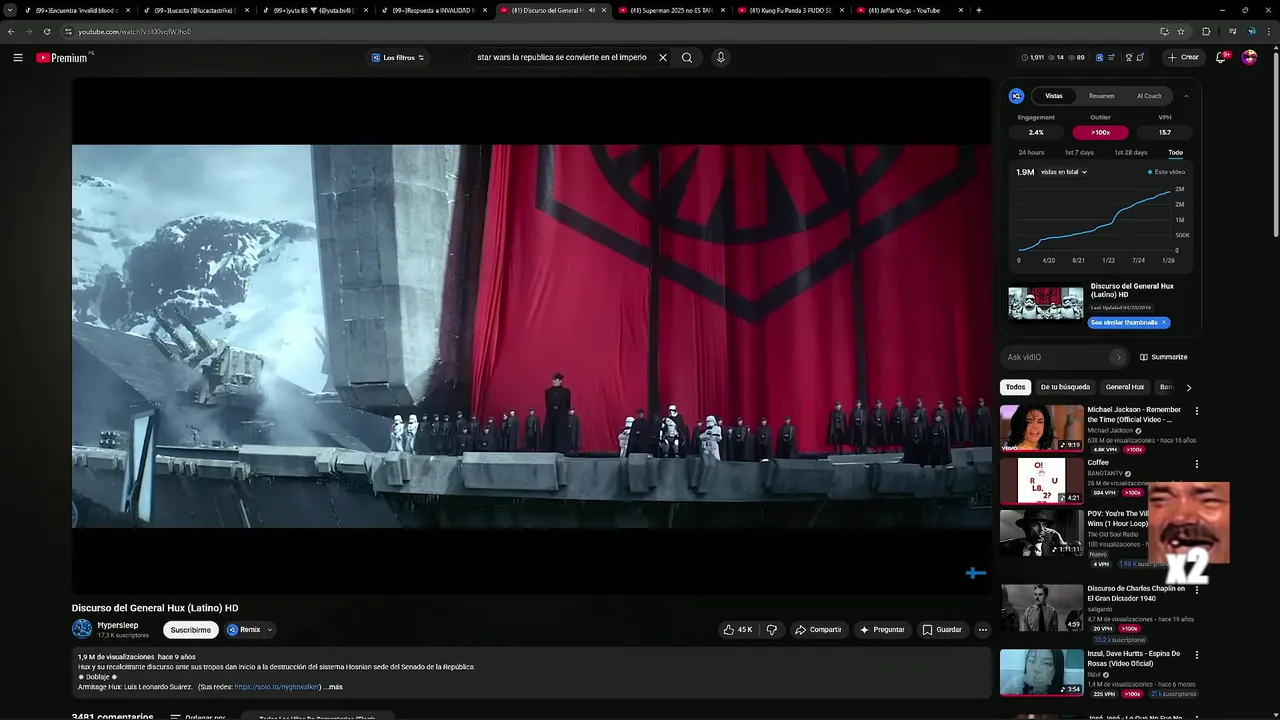Click the browser address bar
Image resolution: width=1280 pixels, height=720 pixels.
(600, 31)
